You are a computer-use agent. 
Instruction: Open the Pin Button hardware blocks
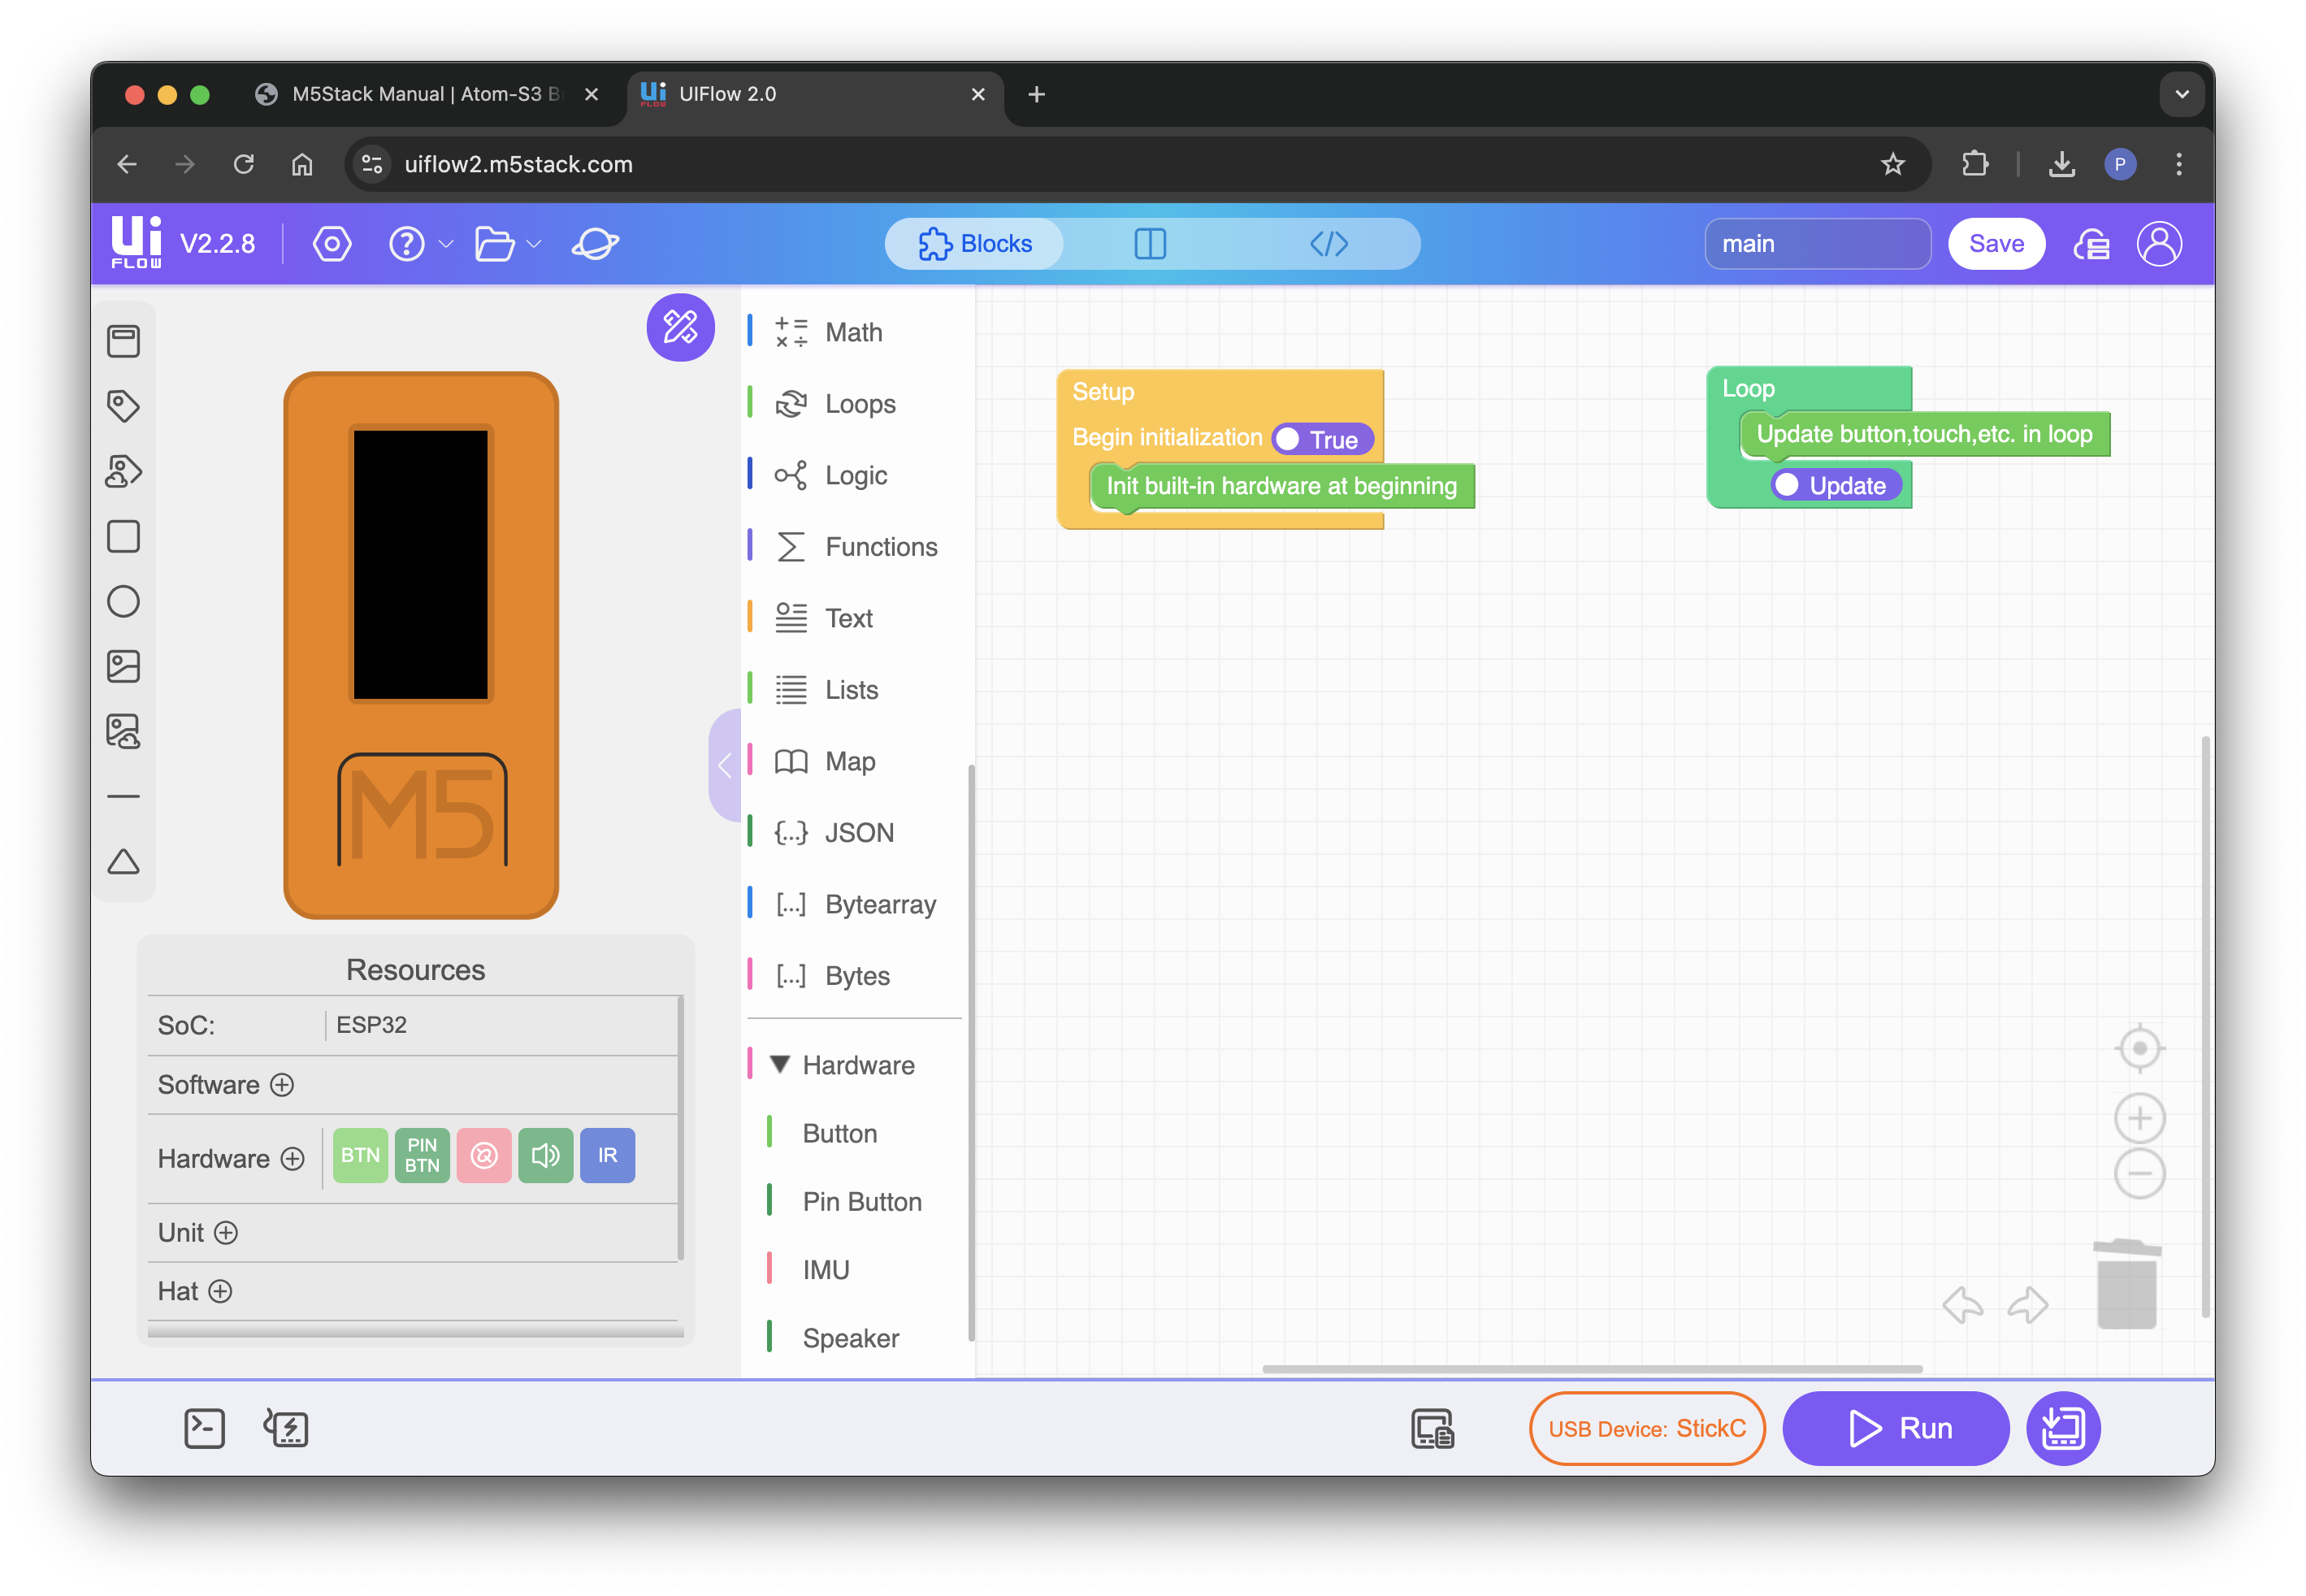point(862,1202)
